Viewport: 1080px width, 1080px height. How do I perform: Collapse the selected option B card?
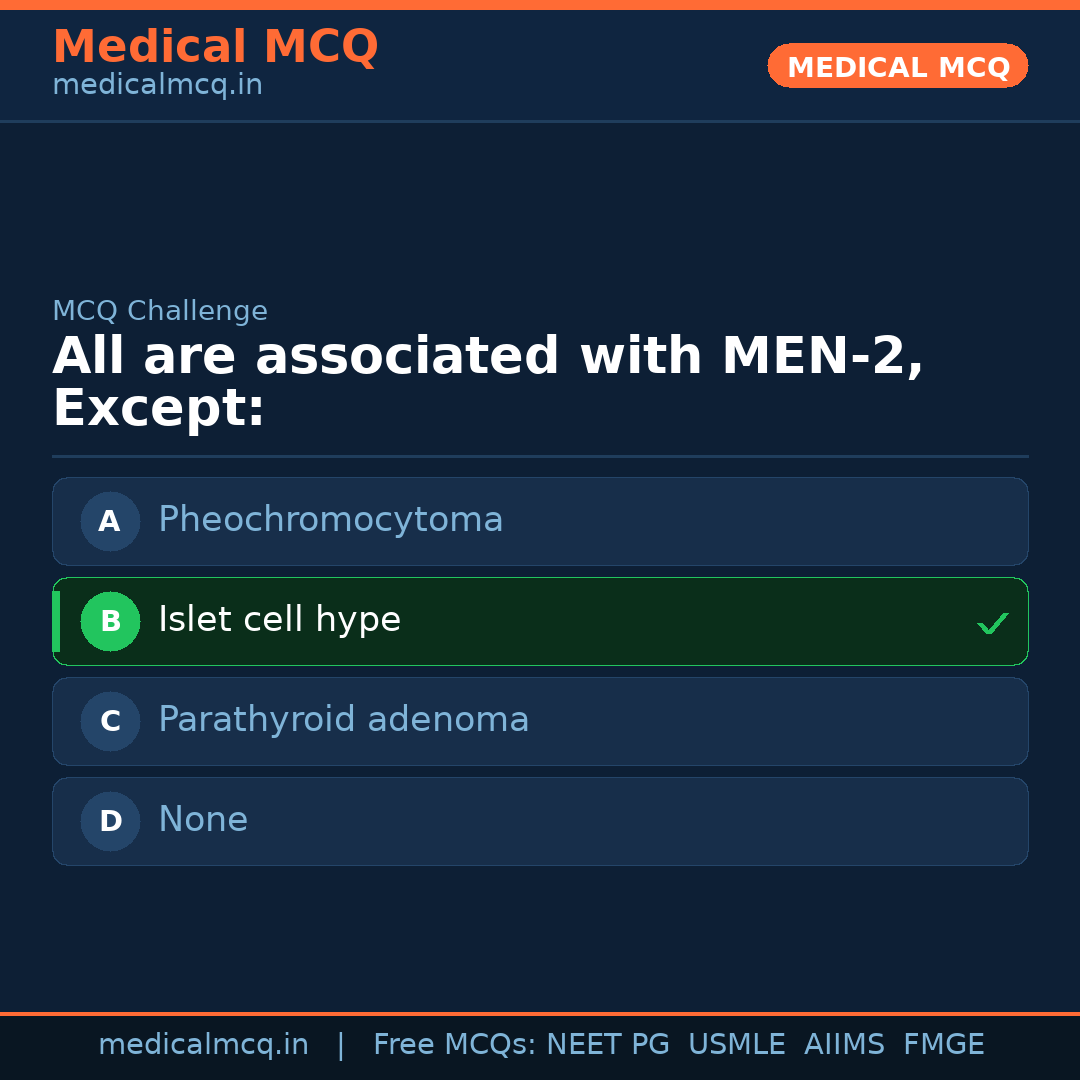click(x=540, y=621)
